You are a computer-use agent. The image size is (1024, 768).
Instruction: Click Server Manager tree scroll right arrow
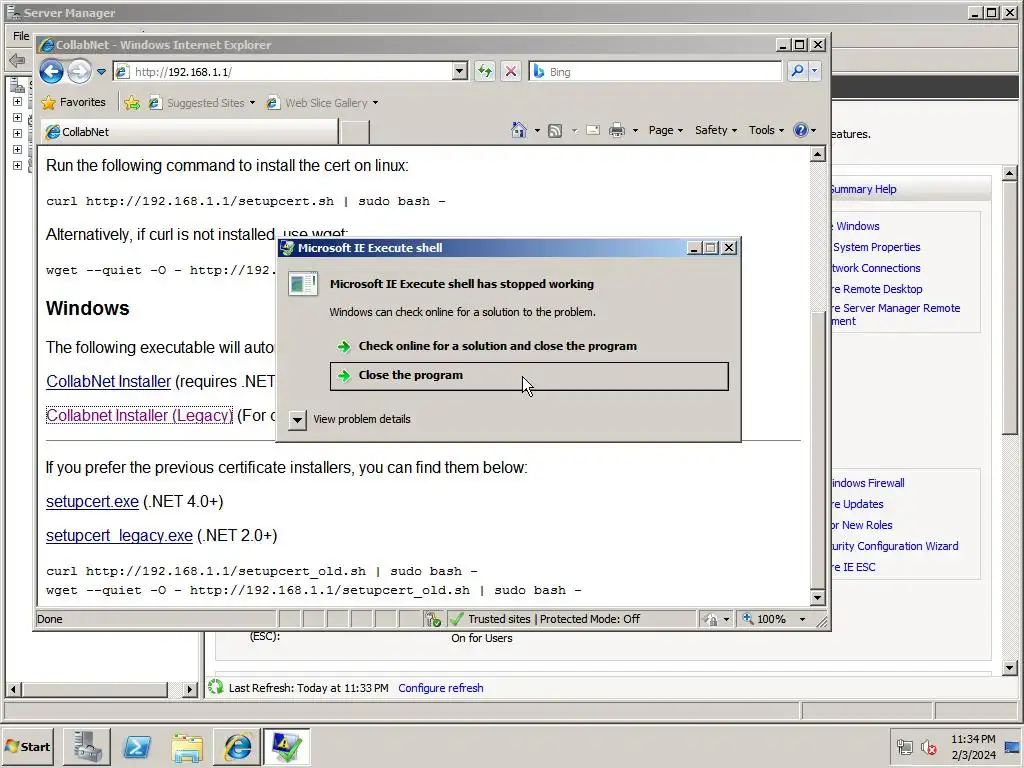click(189, 689)
